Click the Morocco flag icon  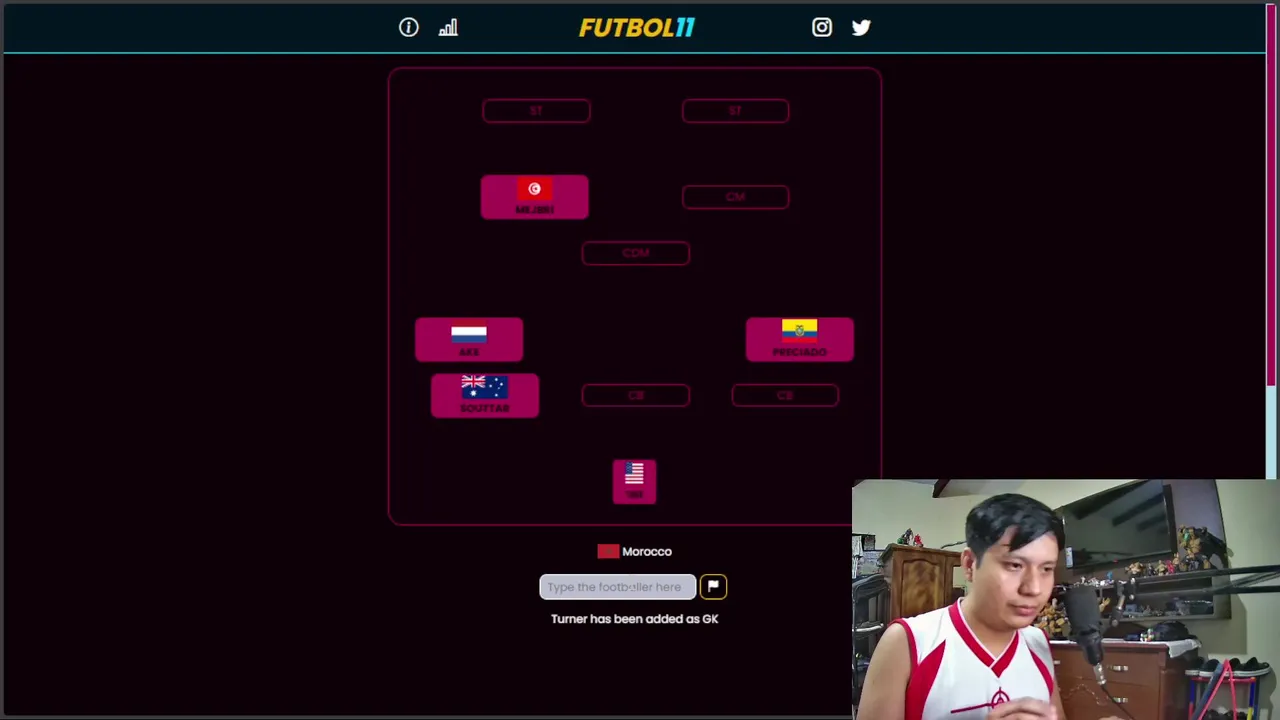(x=608, y=551)
